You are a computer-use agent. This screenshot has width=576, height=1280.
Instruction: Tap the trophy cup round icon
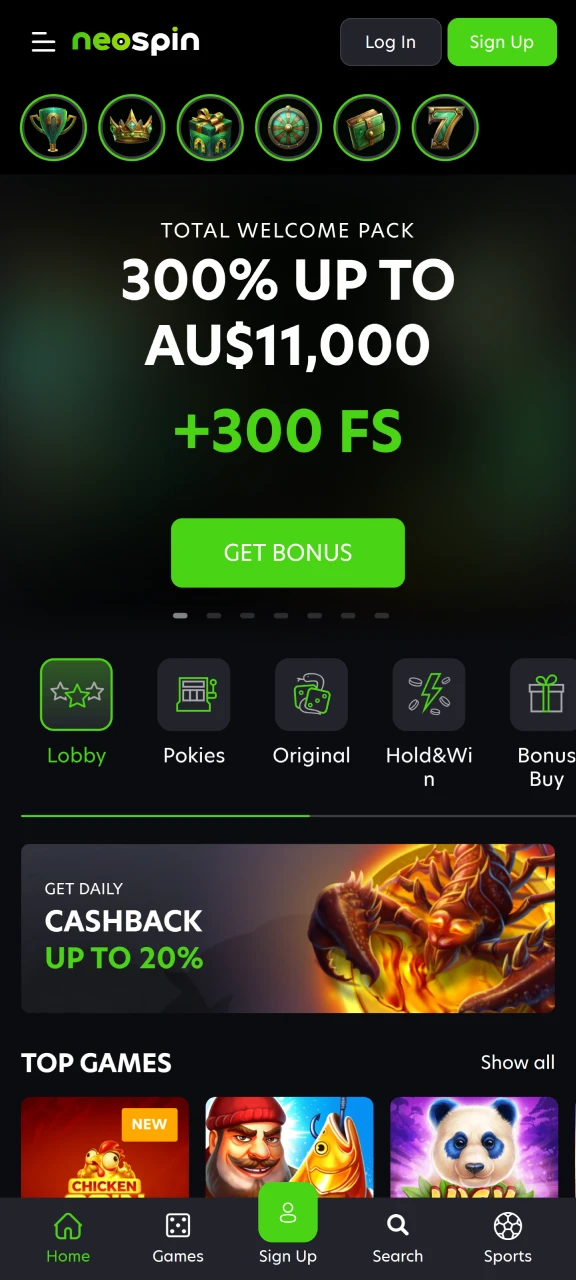(54, 128)
